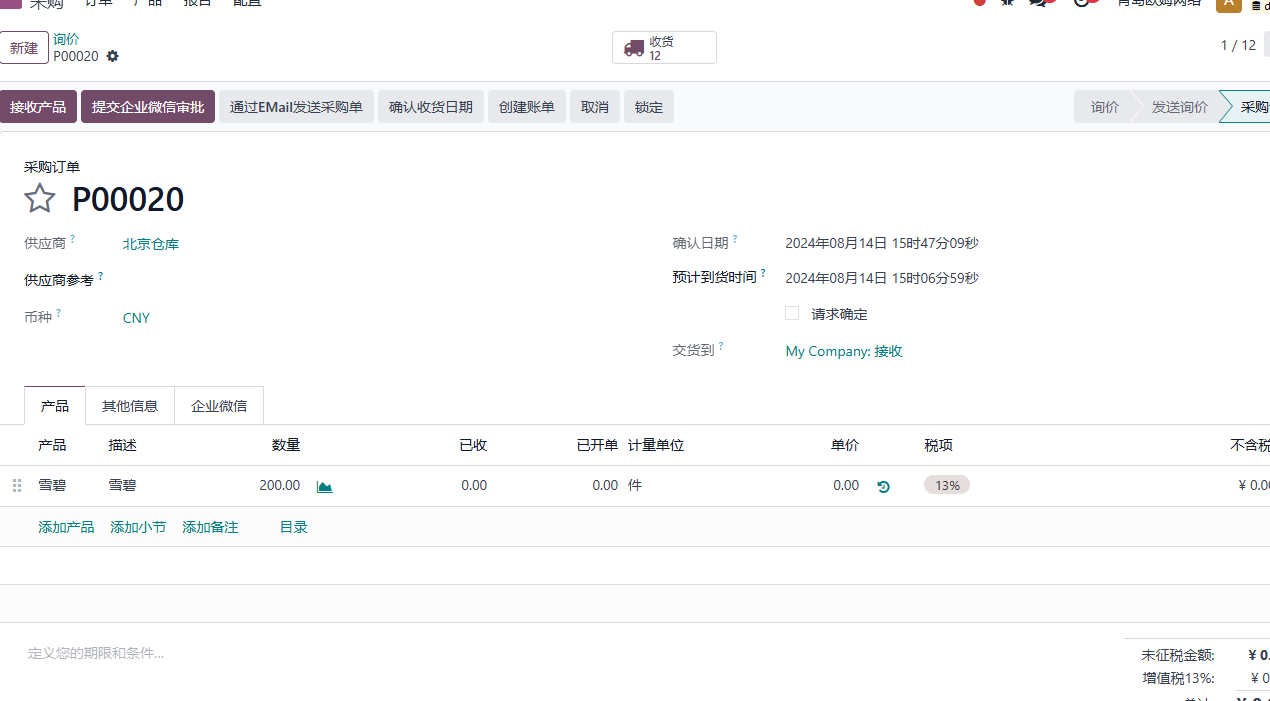Viewport: 1270px width, 701px height.
Task: Open the 收货 12 receipts smart button
Action: [x=664, y=48]
